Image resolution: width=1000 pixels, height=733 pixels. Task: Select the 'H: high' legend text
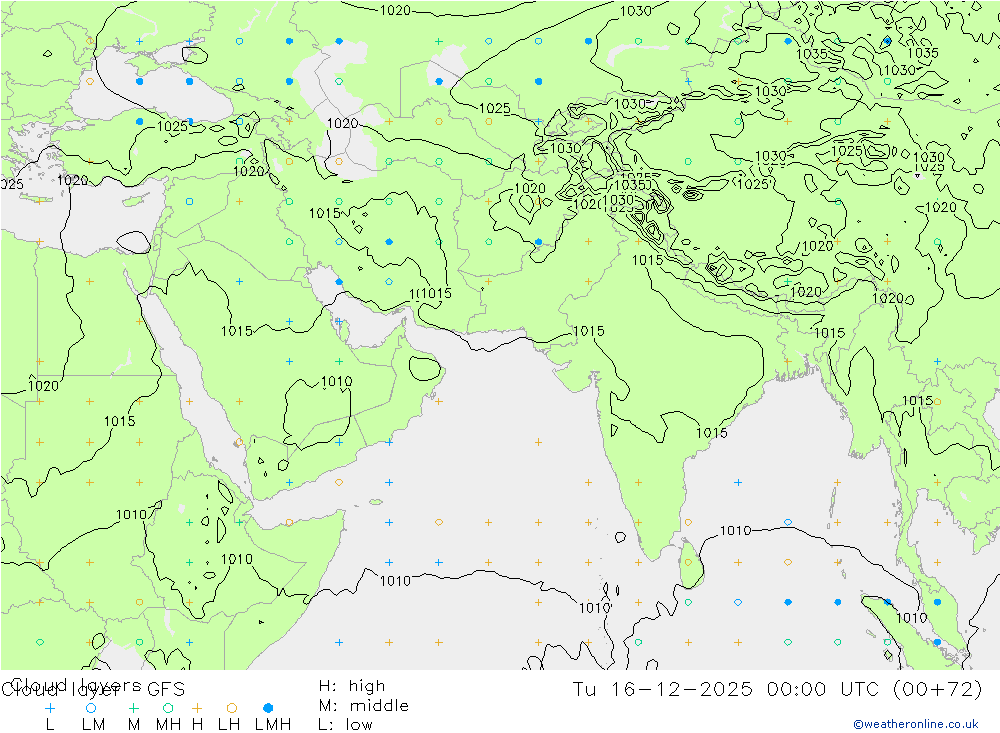[x=352, y=686]
